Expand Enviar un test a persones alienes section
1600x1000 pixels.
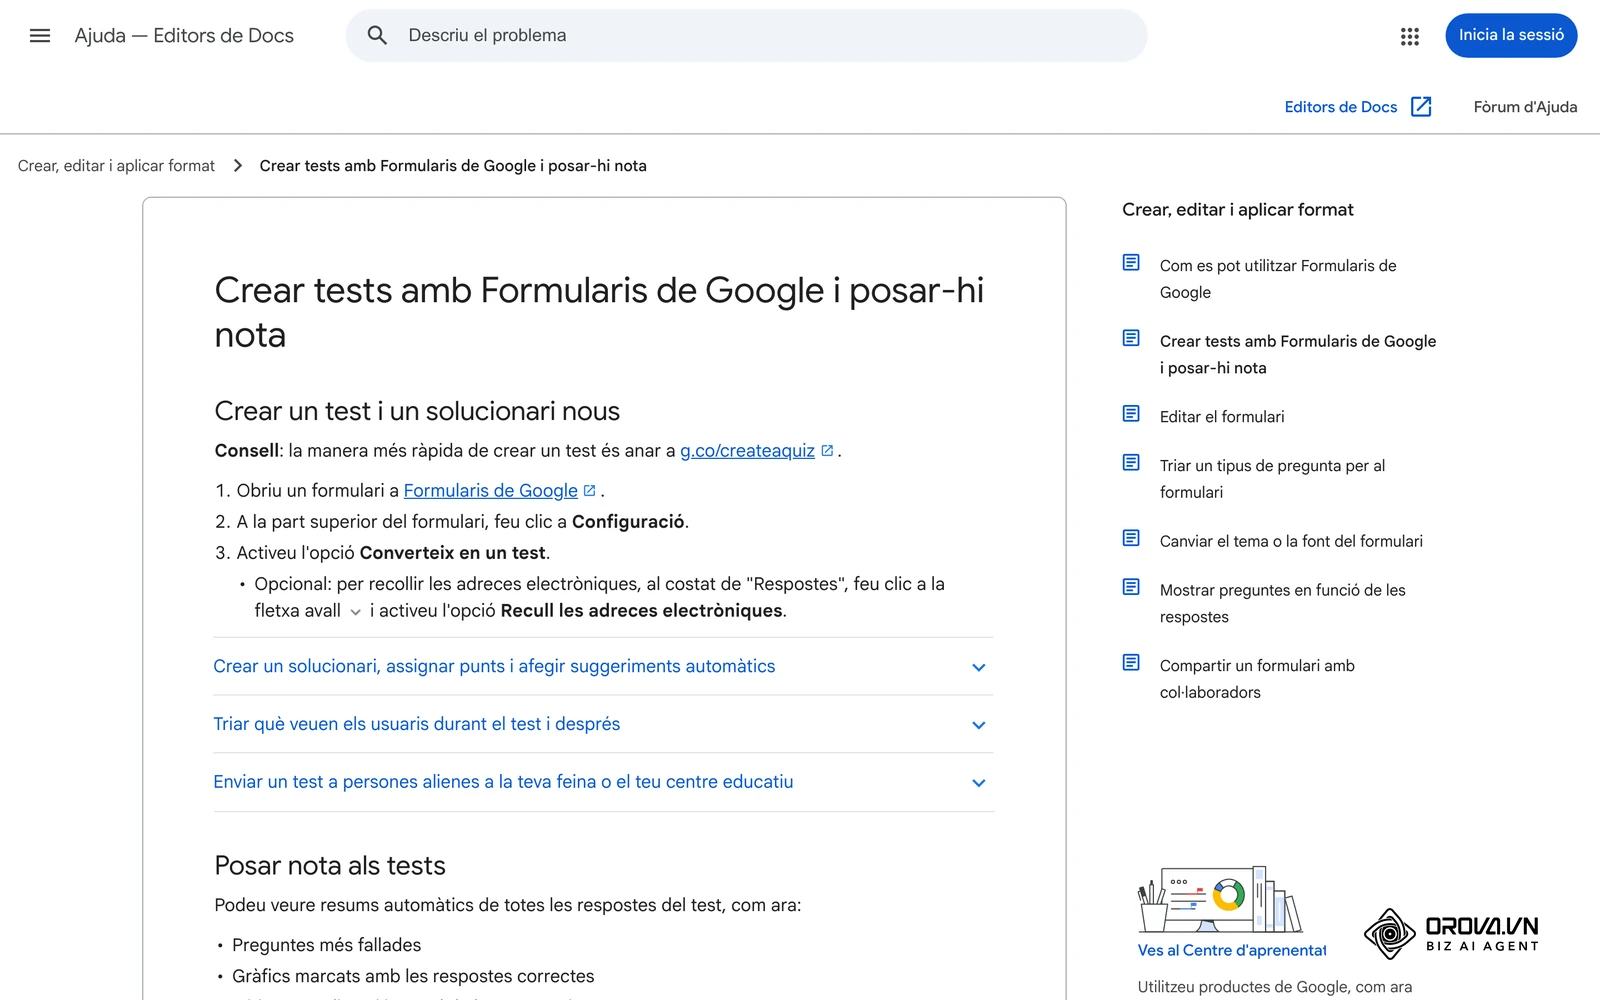pyautogui.click(x=603, y=782)
